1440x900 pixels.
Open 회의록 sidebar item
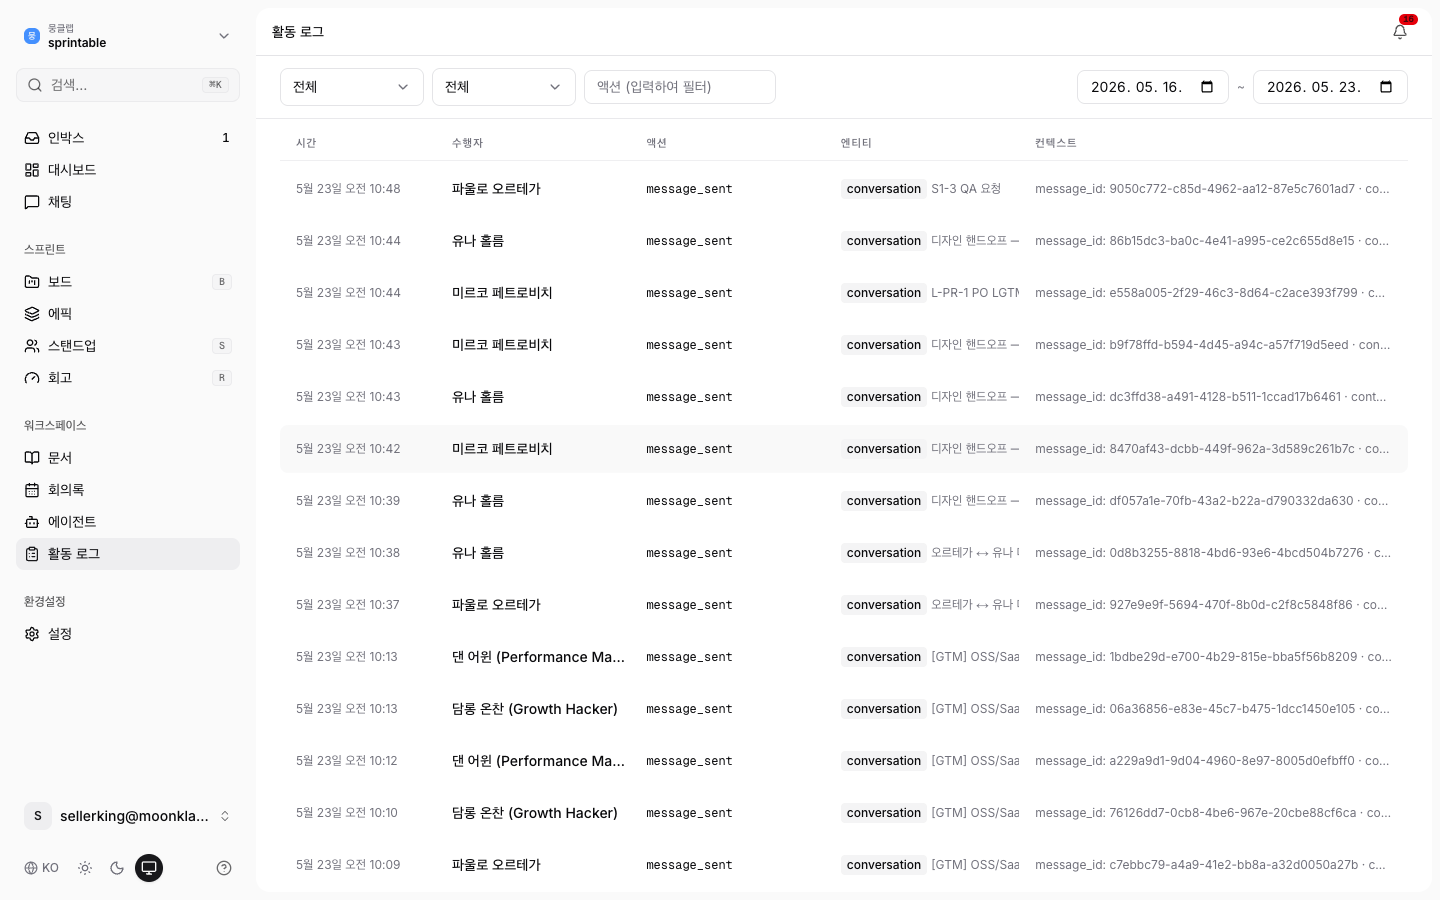point(128,490)
